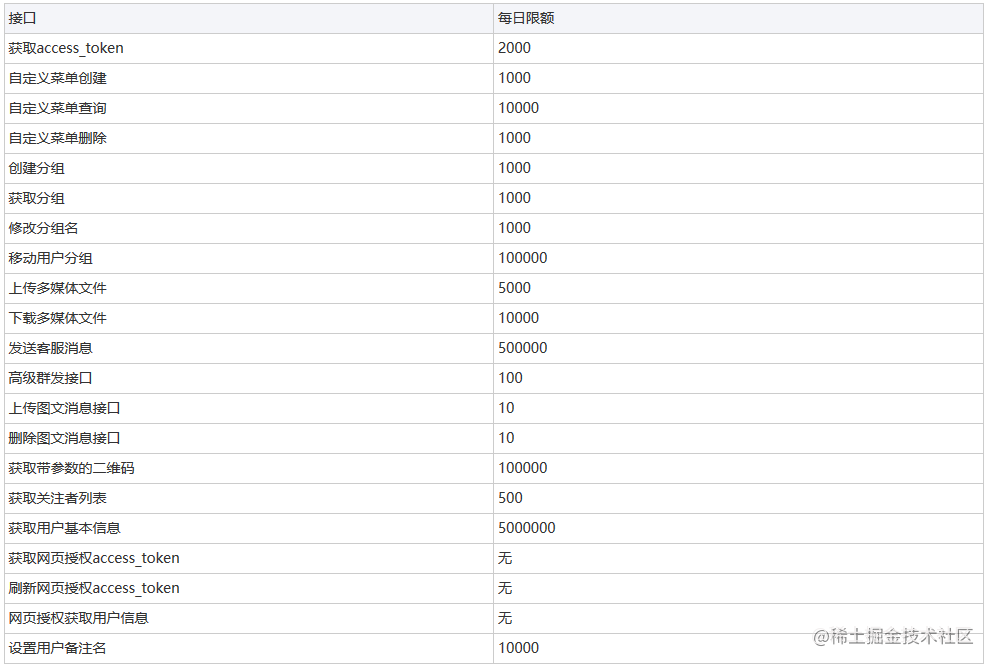Click the '1000' limit in the 自定义菜单删除 row
This screenshot has height=666, width=993.
[514, 138]
